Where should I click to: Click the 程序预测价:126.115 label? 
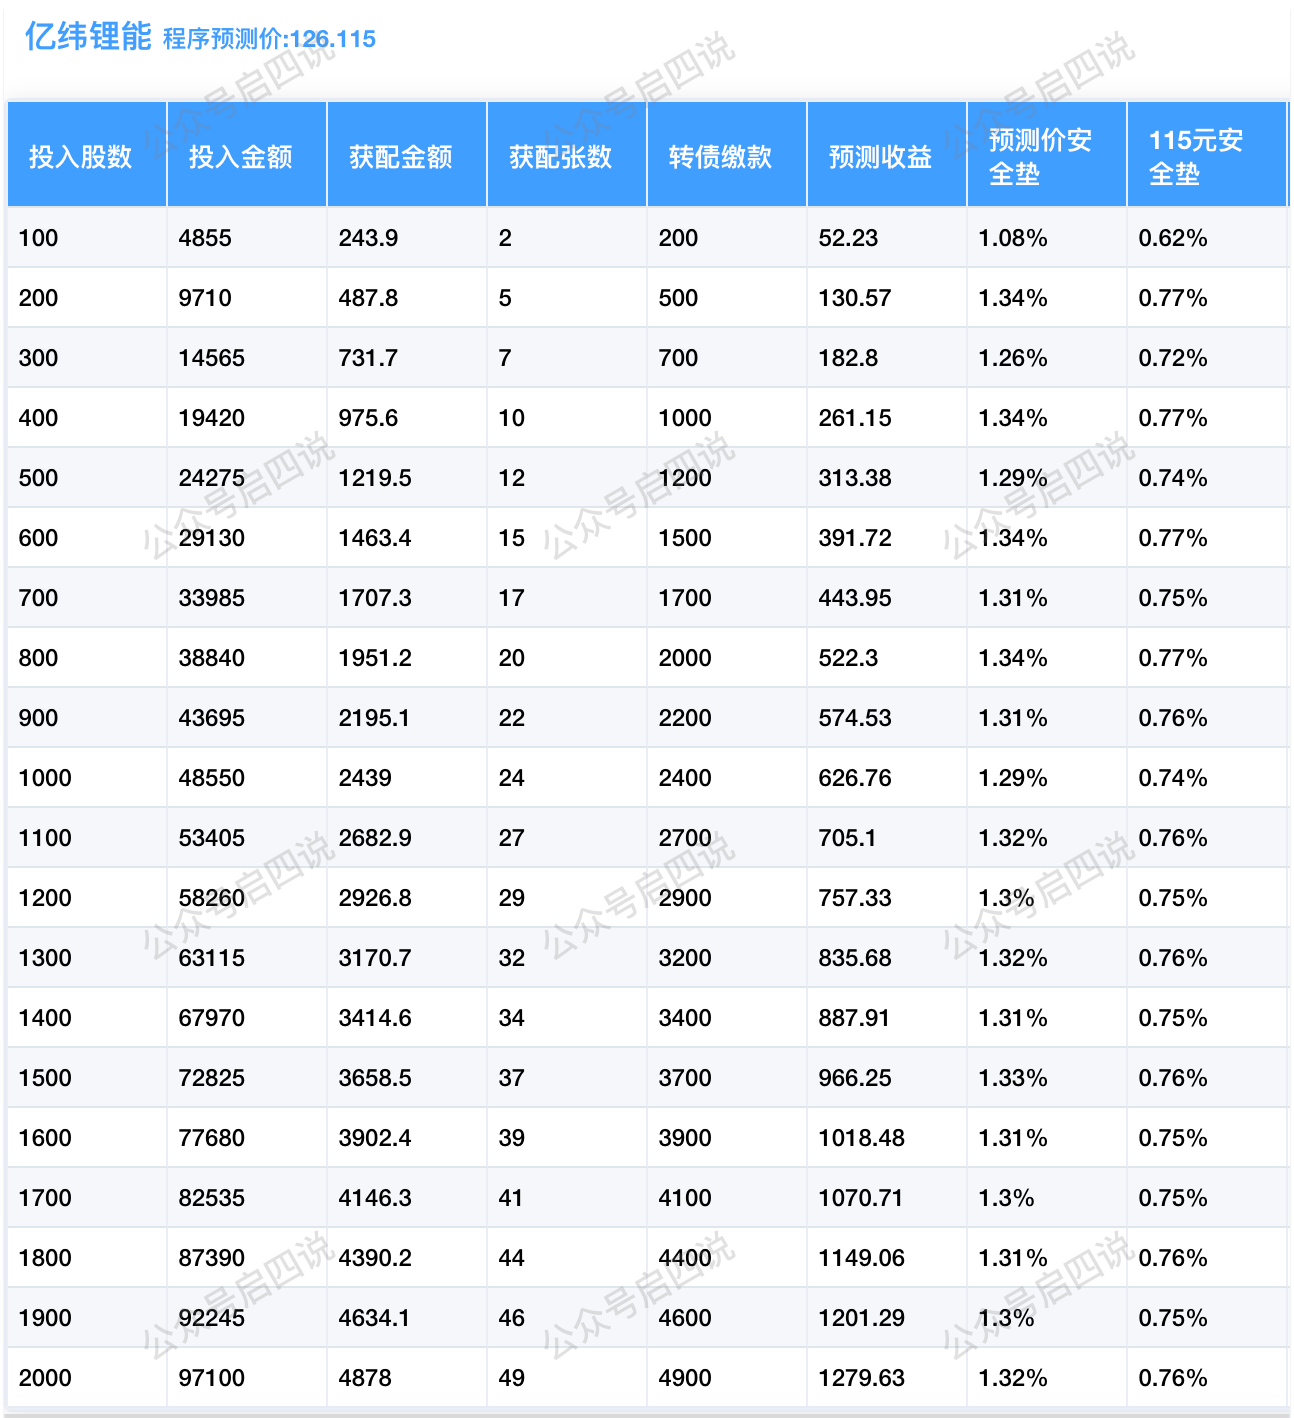point(269,39)
